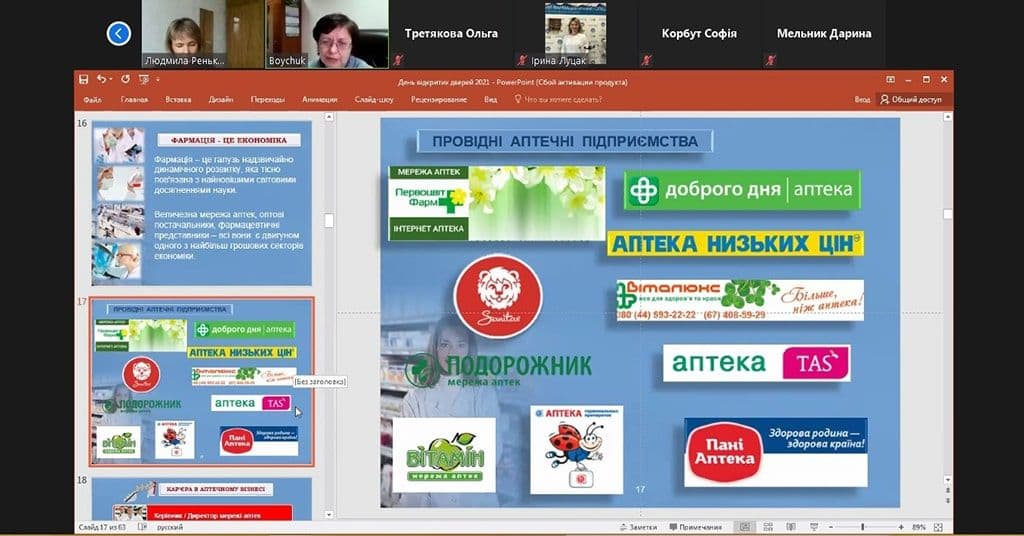Open the Undo history dropdown arrow
The width and height of the screenshot is (1024, 536).
[109, 80]
